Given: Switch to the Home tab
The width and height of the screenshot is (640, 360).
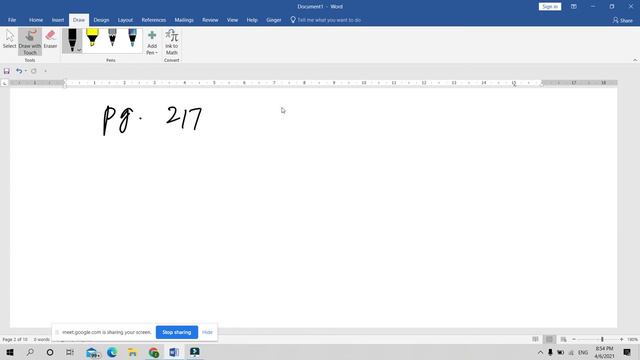Looking at the screenshot, I should point(36,20).
